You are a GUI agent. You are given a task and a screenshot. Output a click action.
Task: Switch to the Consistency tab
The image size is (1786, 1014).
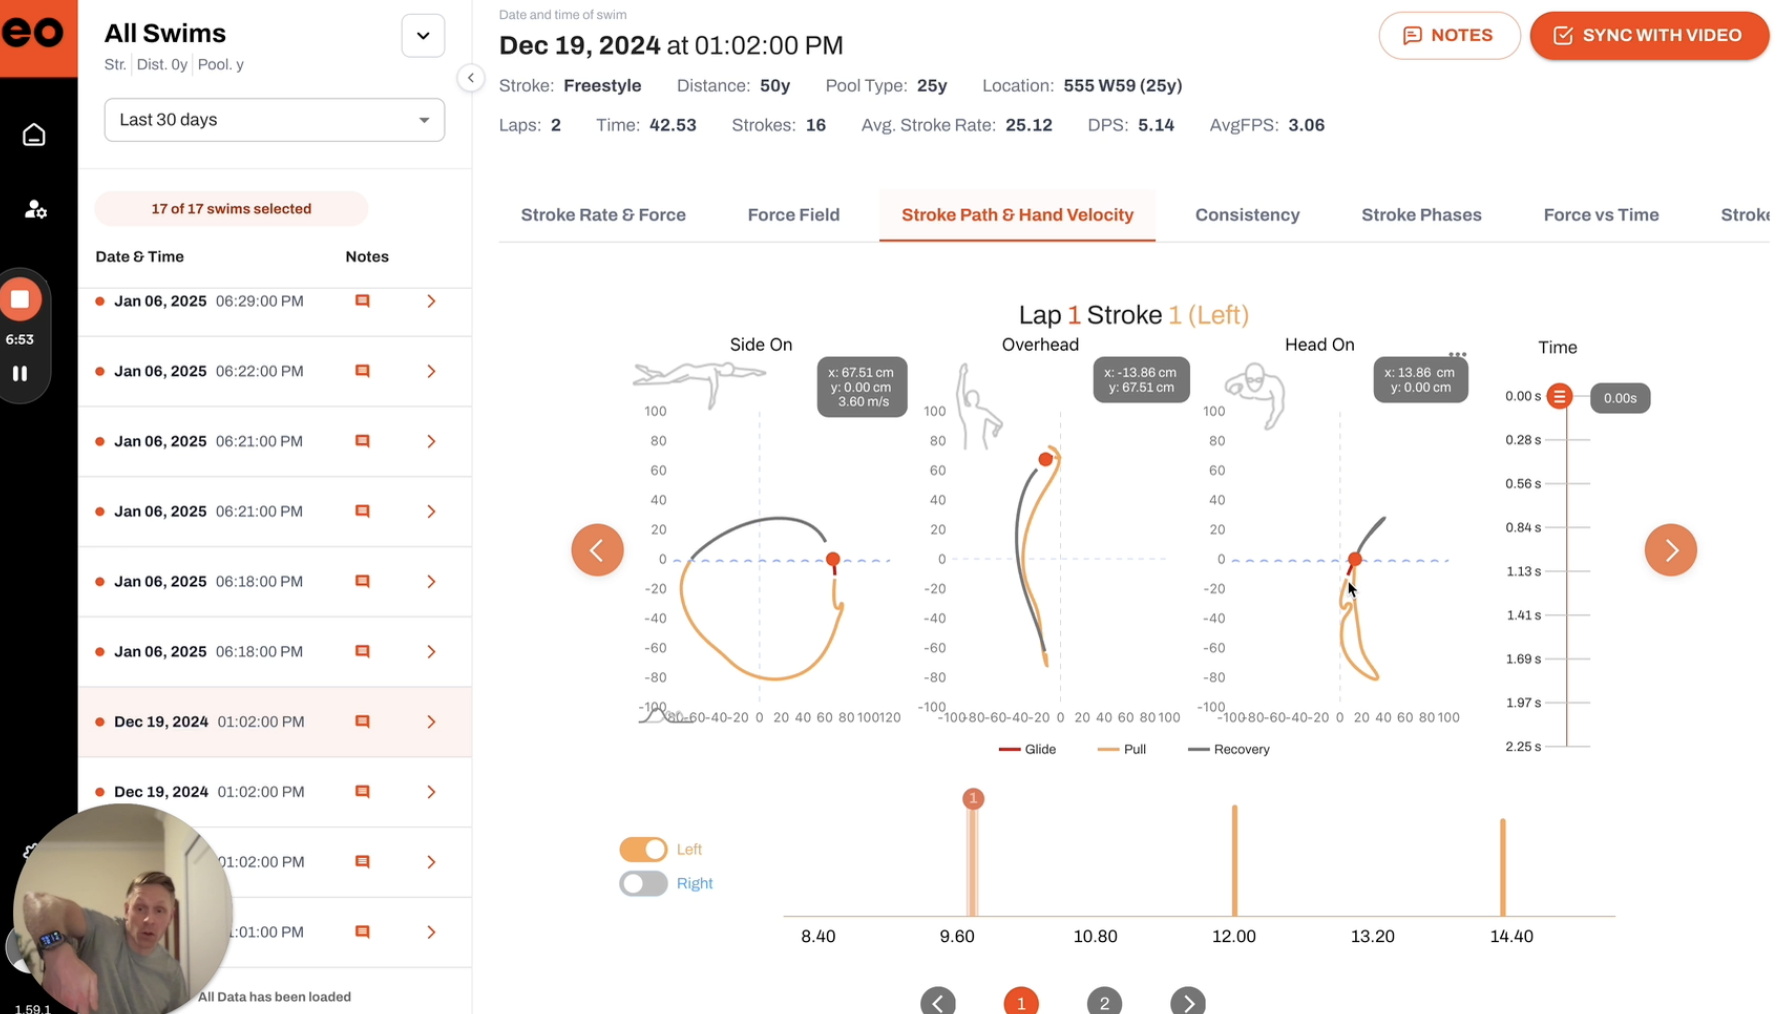(1247, 215)
